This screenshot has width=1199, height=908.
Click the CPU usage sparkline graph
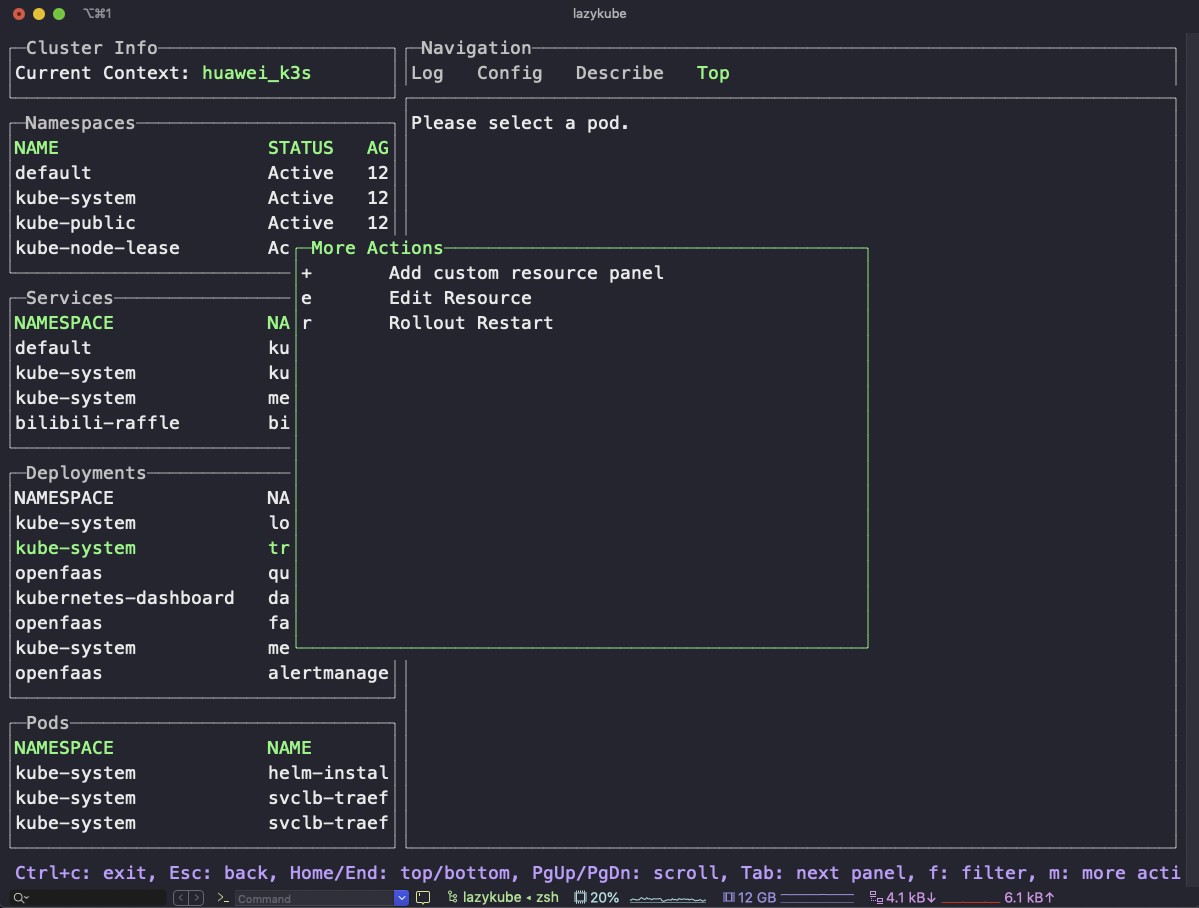tap(668, 899)
